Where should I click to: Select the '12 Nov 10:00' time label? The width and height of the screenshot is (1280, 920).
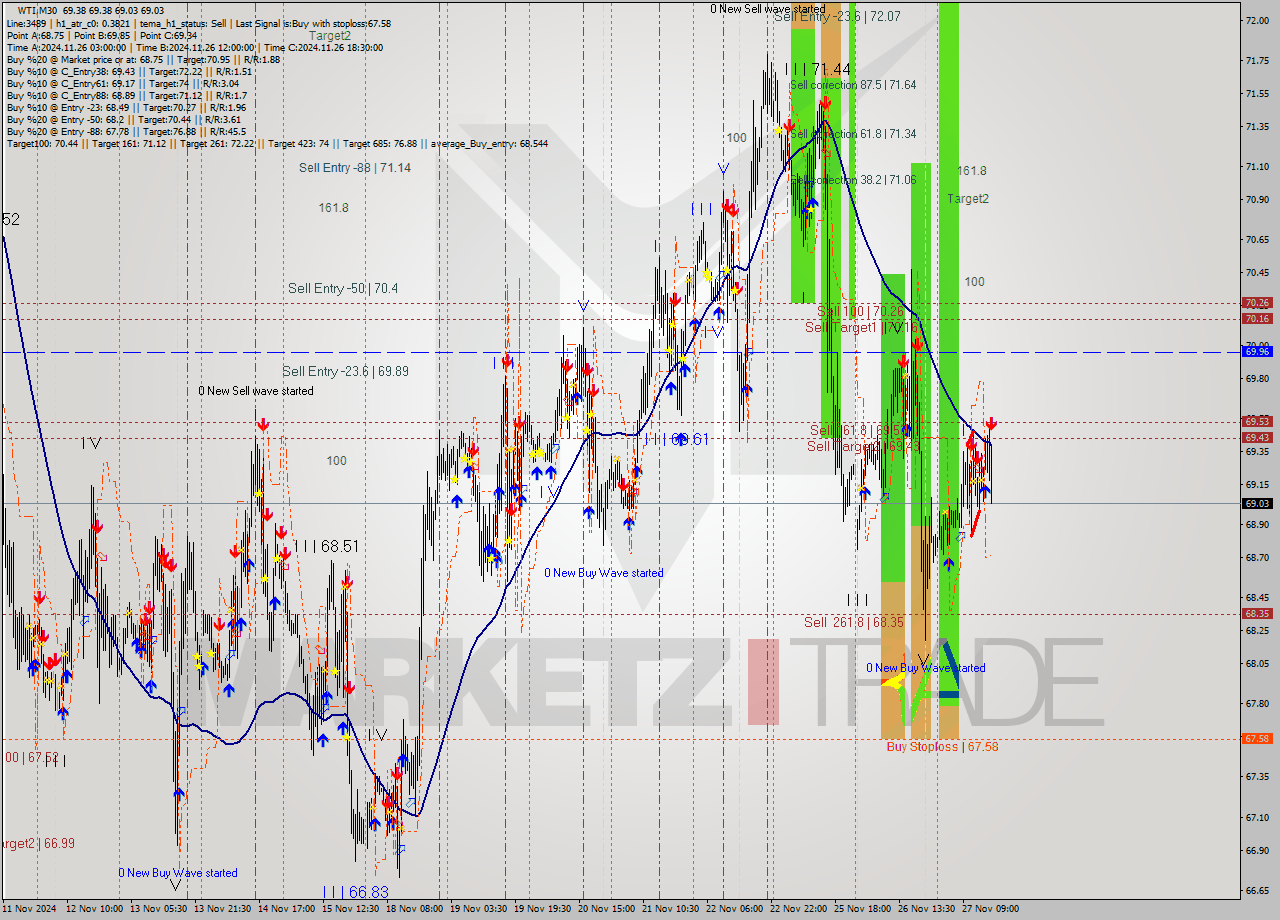pos(95,909)
